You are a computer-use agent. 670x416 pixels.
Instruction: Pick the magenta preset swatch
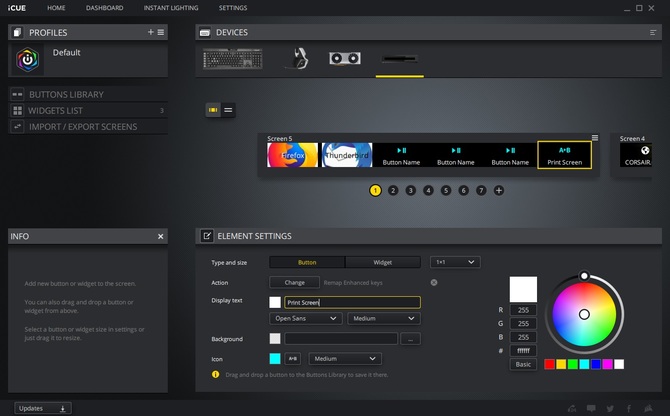[x=607, y=364]
